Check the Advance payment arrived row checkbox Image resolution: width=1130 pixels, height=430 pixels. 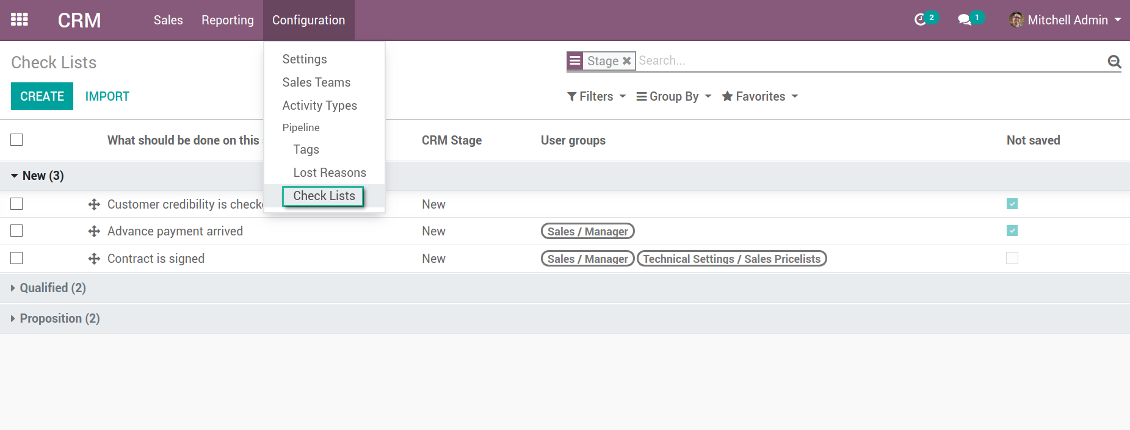[16, 231]
